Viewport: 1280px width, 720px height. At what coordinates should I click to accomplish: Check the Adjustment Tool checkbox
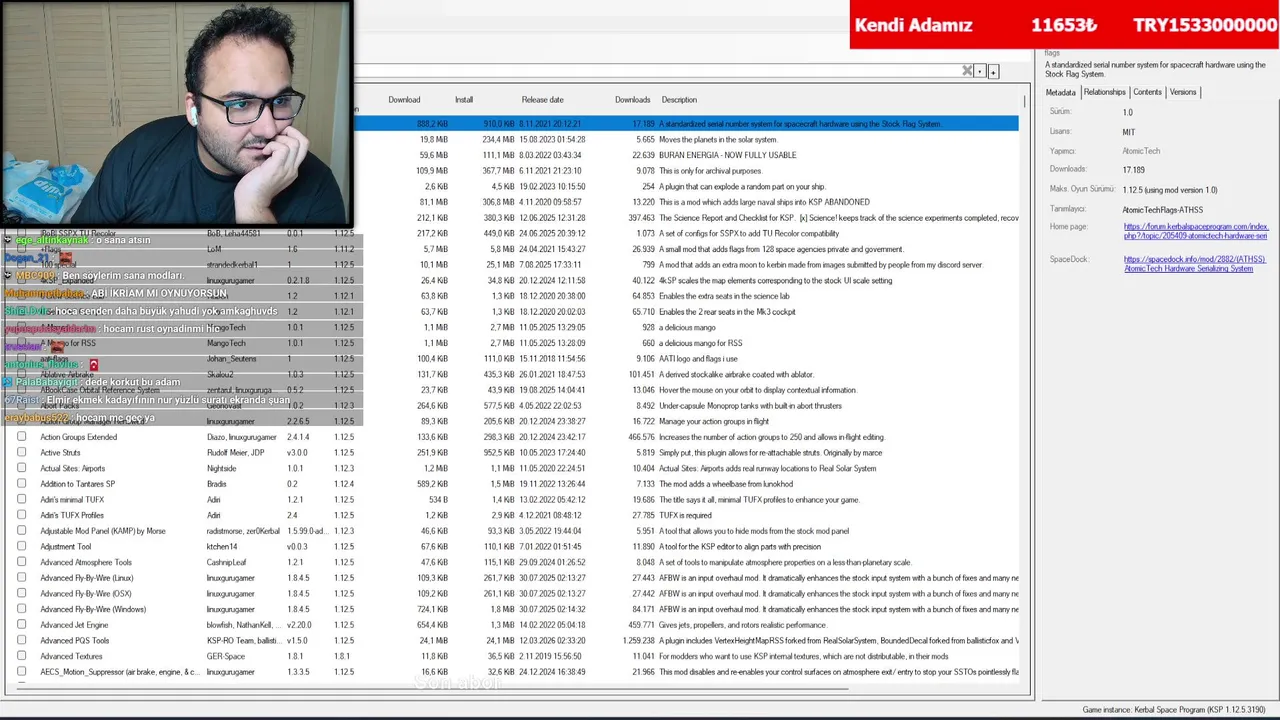point(21,547)
